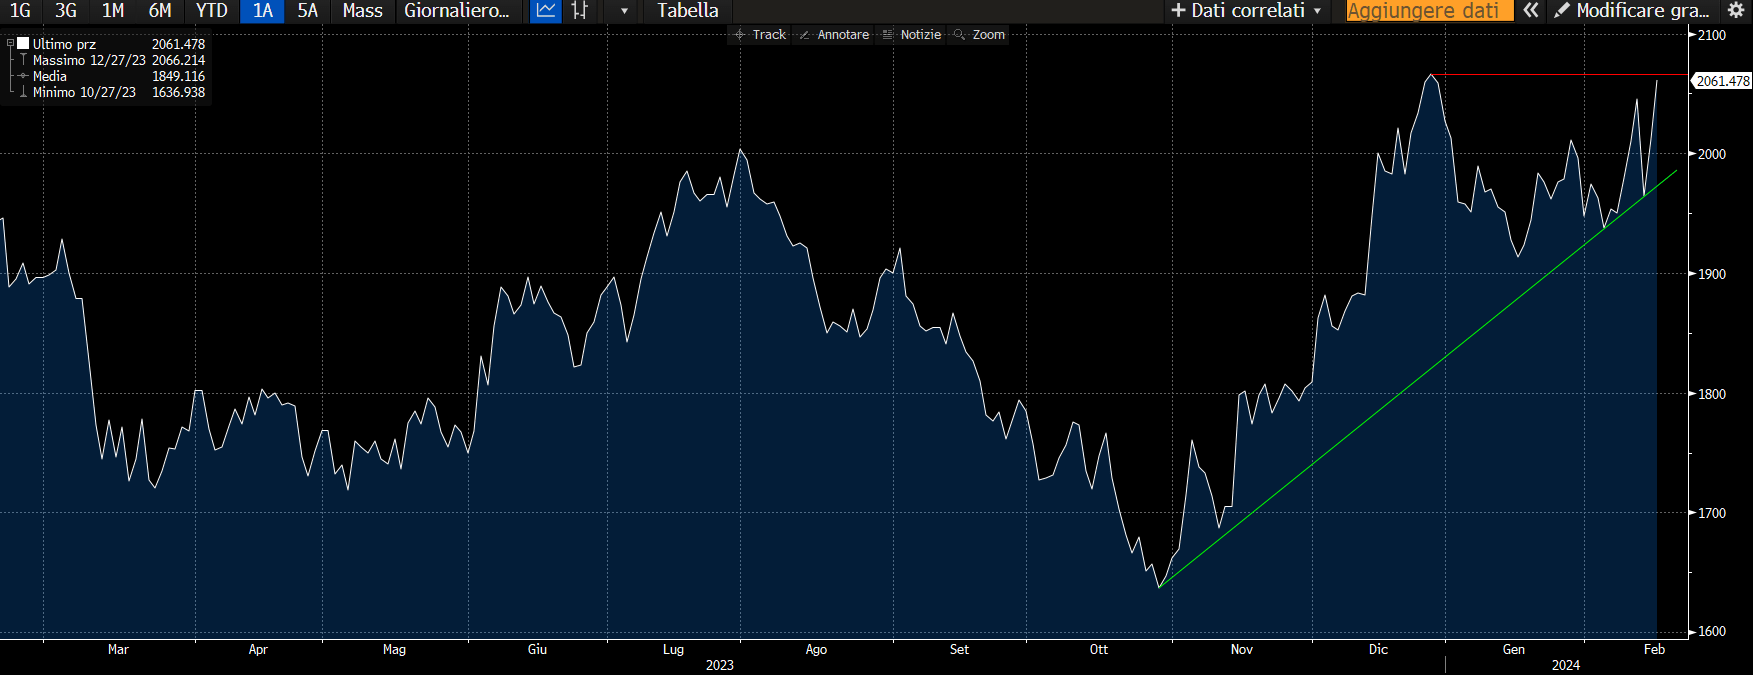1753x675 pixels.
Task: Switch to the YTD time range
Action: (x=211, y=11)
